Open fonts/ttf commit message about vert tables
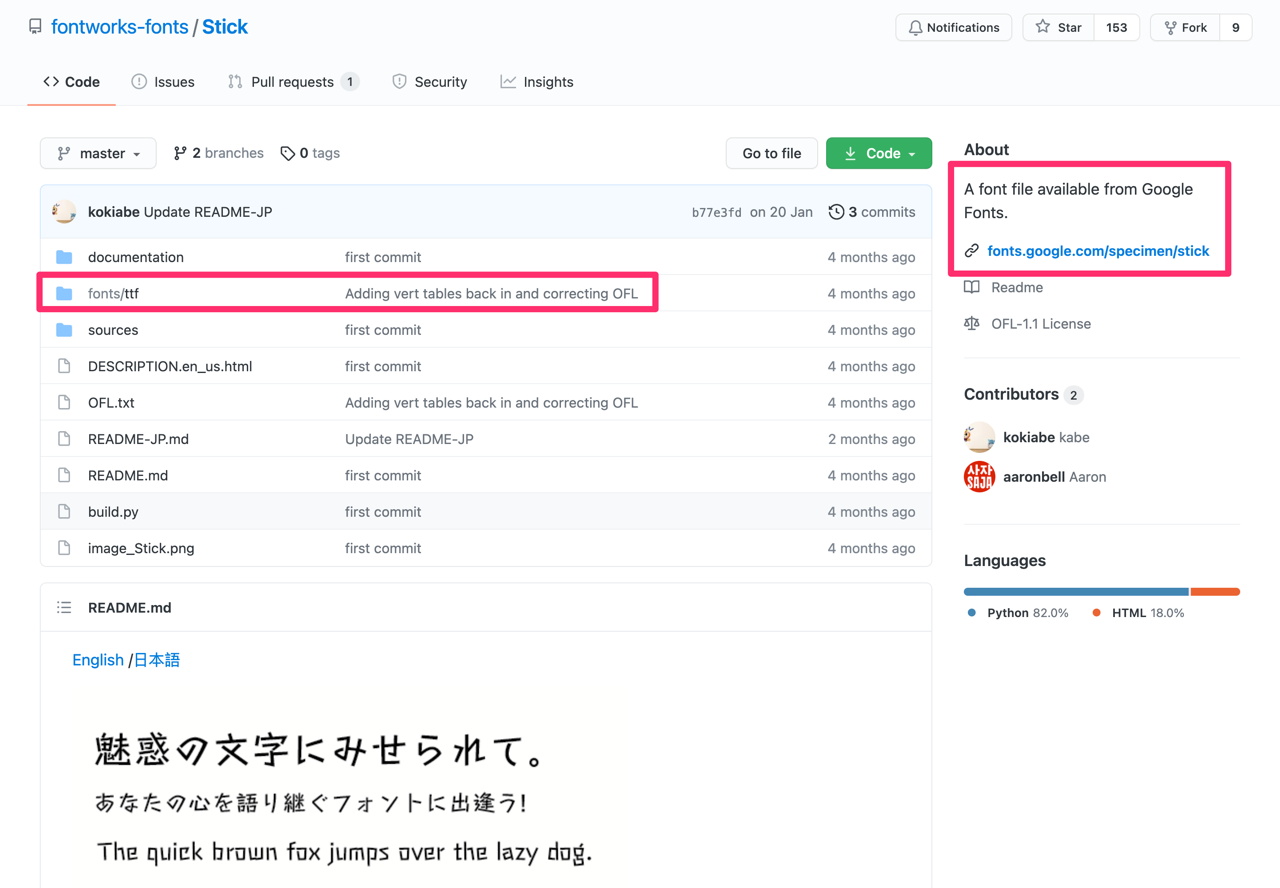Screen dimensions: 1280x888 pos(491,293)
